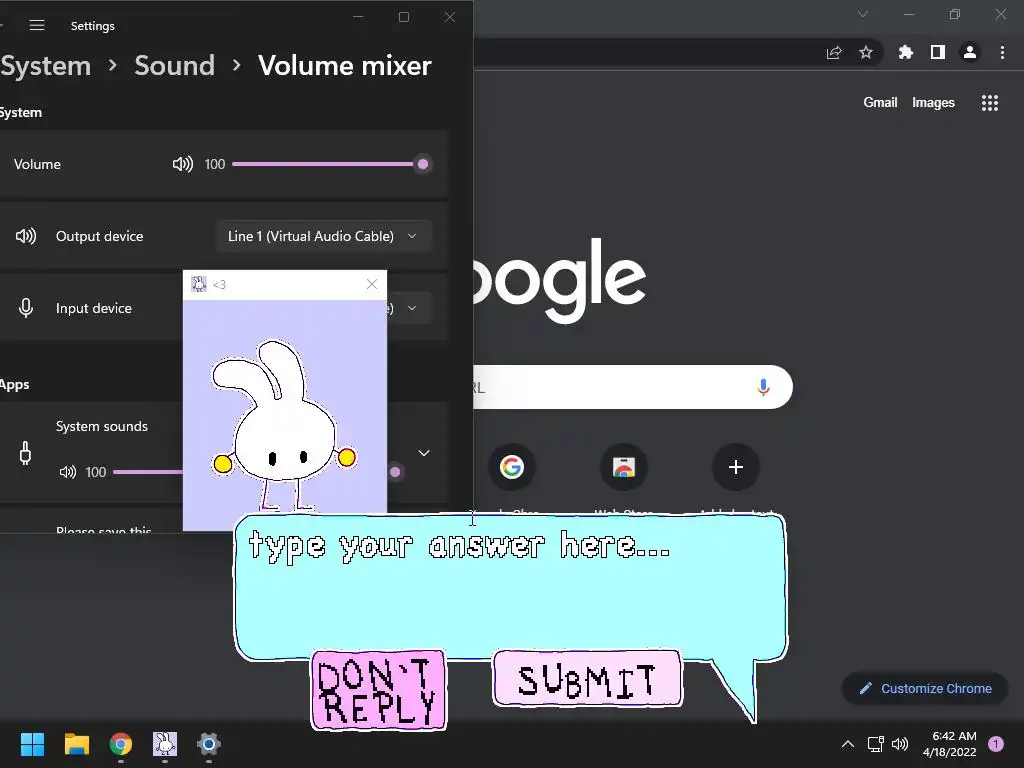
Task: Click the Google search box
Action: 632,387
